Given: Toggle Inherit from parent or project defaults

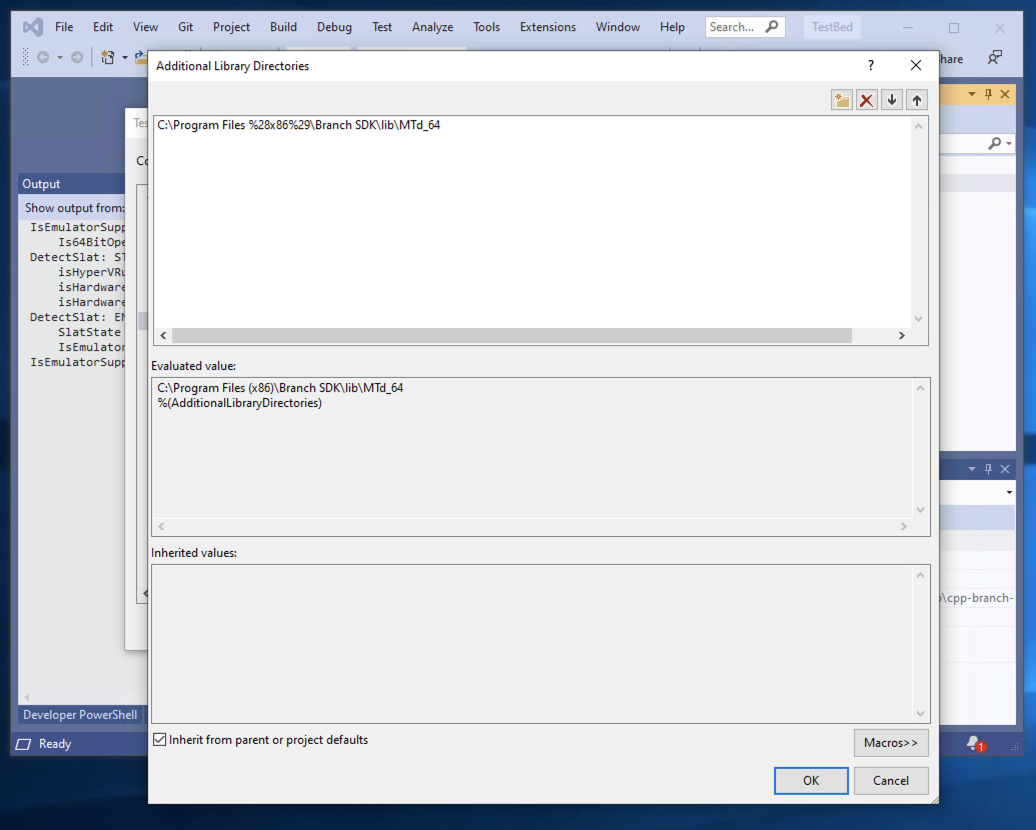Looking at the screenshot, I should 159,739.
